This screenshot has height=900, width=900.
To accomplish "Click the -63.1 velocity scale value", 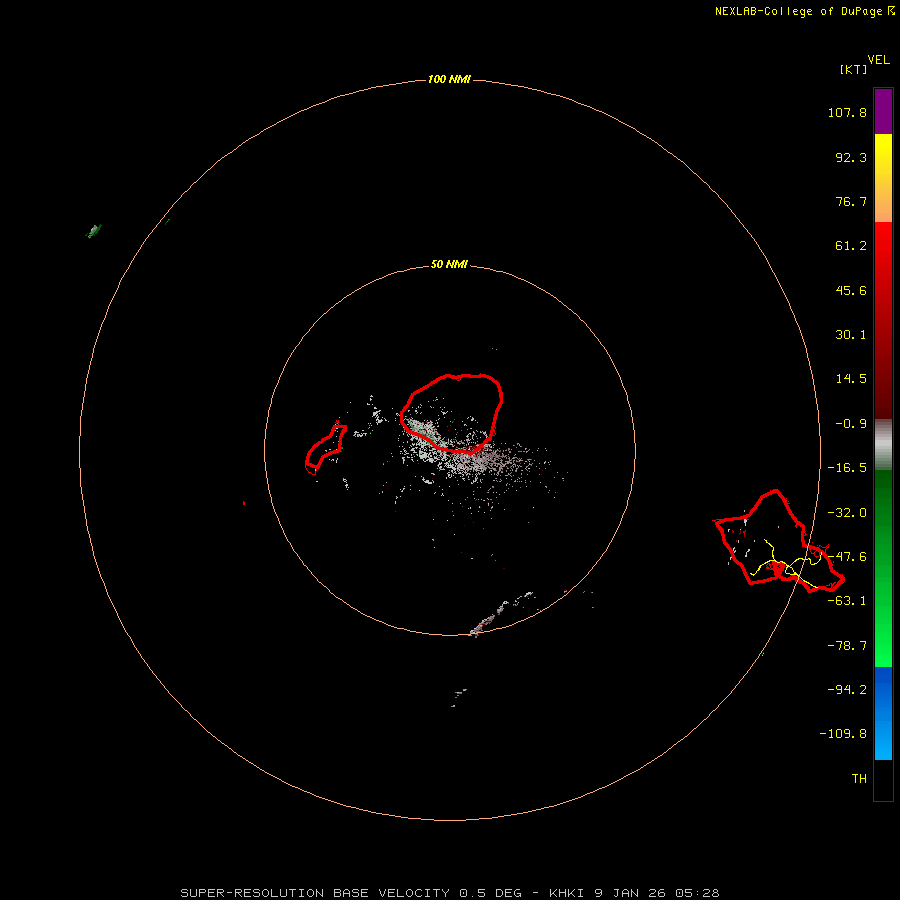I will point(847,601).
